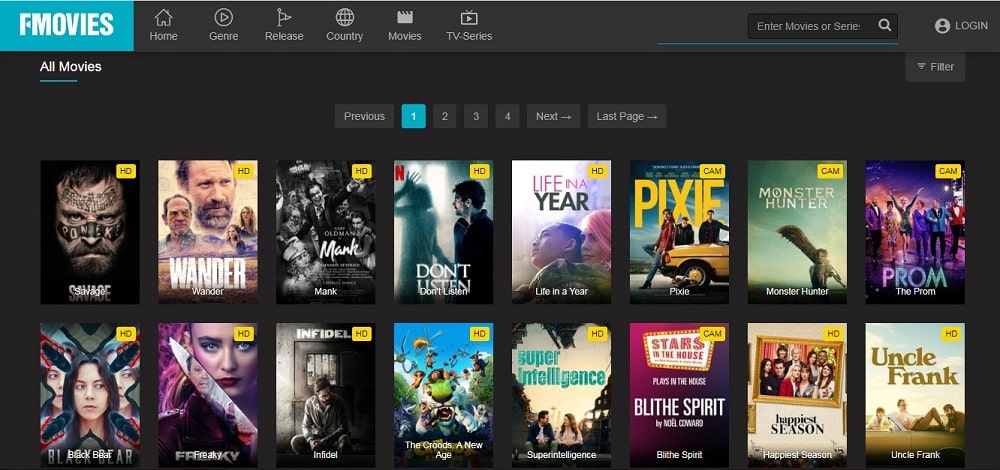Click the user avatar icon beside LOGIN

point(942,26)
